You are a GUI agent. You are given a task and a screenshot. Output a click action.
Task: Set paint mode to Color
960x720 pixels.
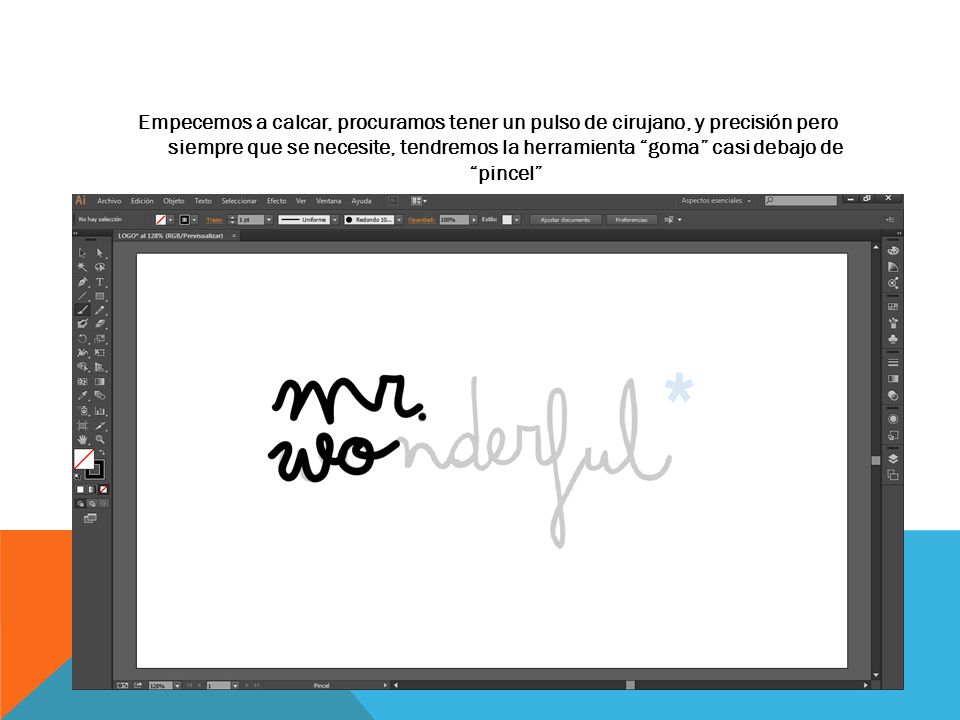[x=80, y=489]
